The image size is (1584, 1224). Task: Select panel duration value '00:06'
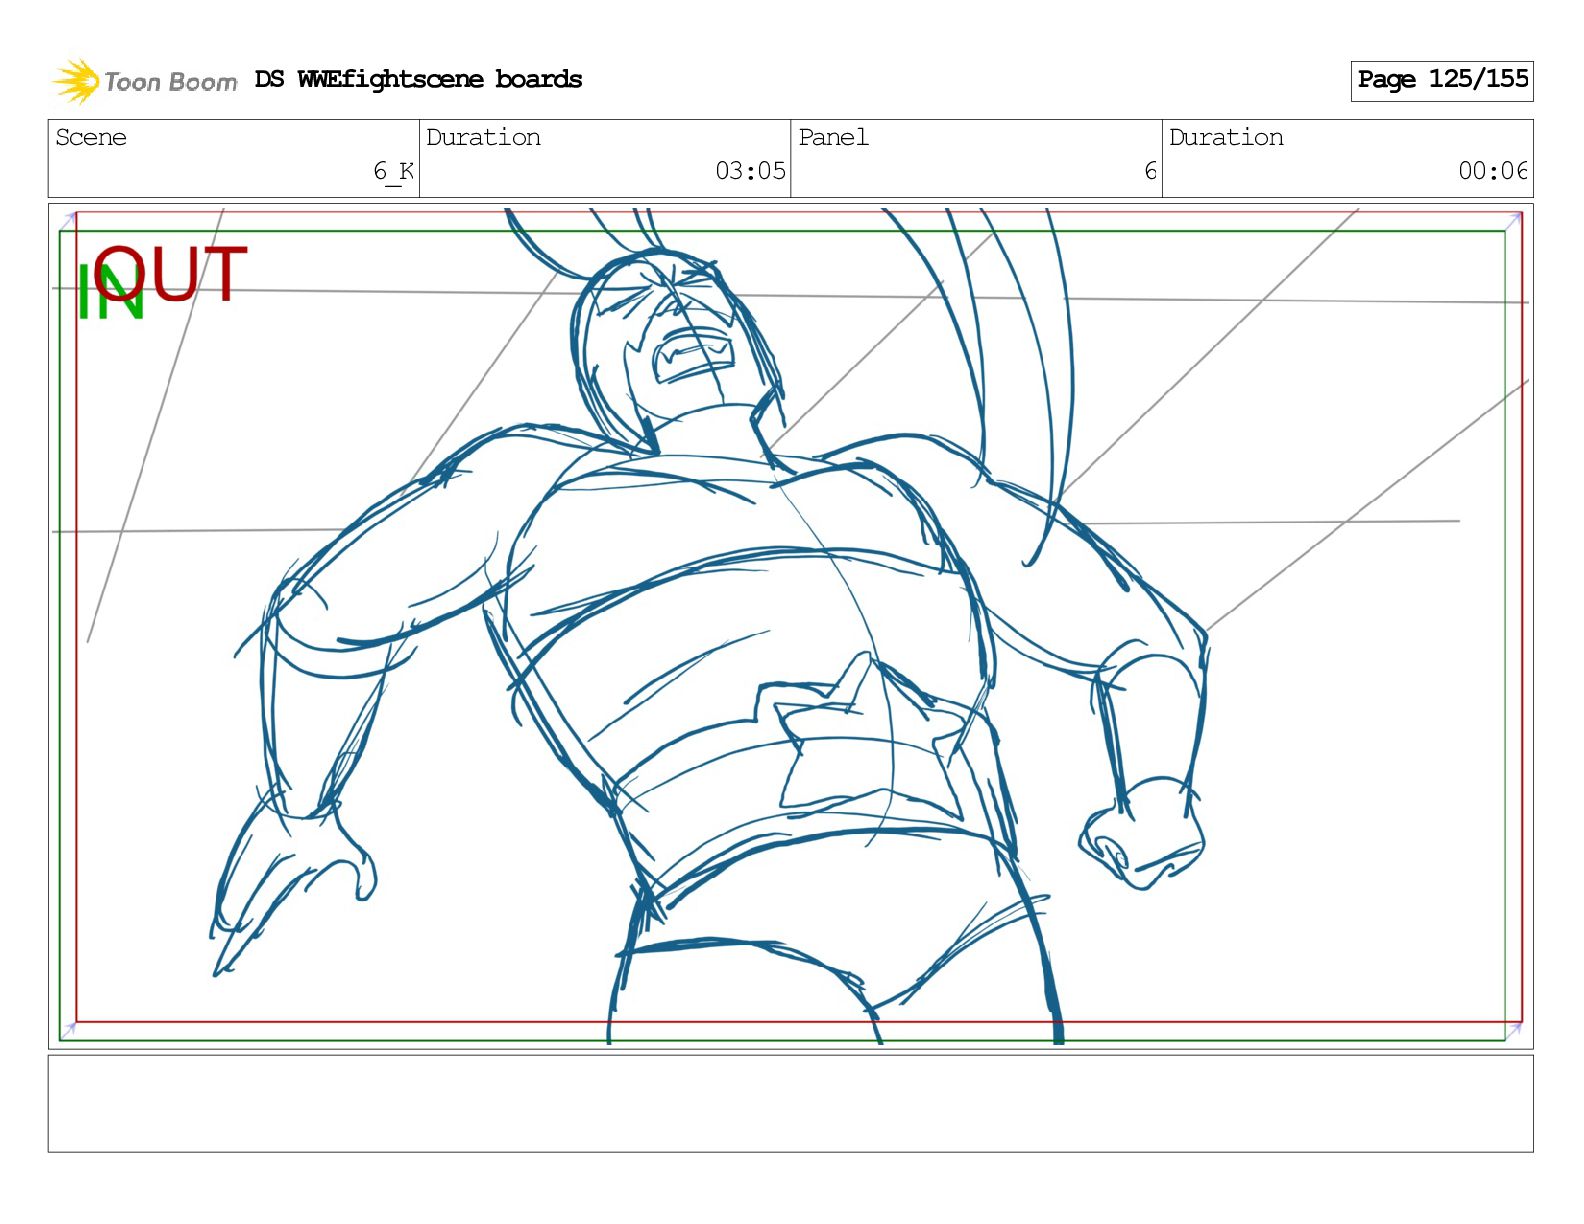click(1493, 171)
